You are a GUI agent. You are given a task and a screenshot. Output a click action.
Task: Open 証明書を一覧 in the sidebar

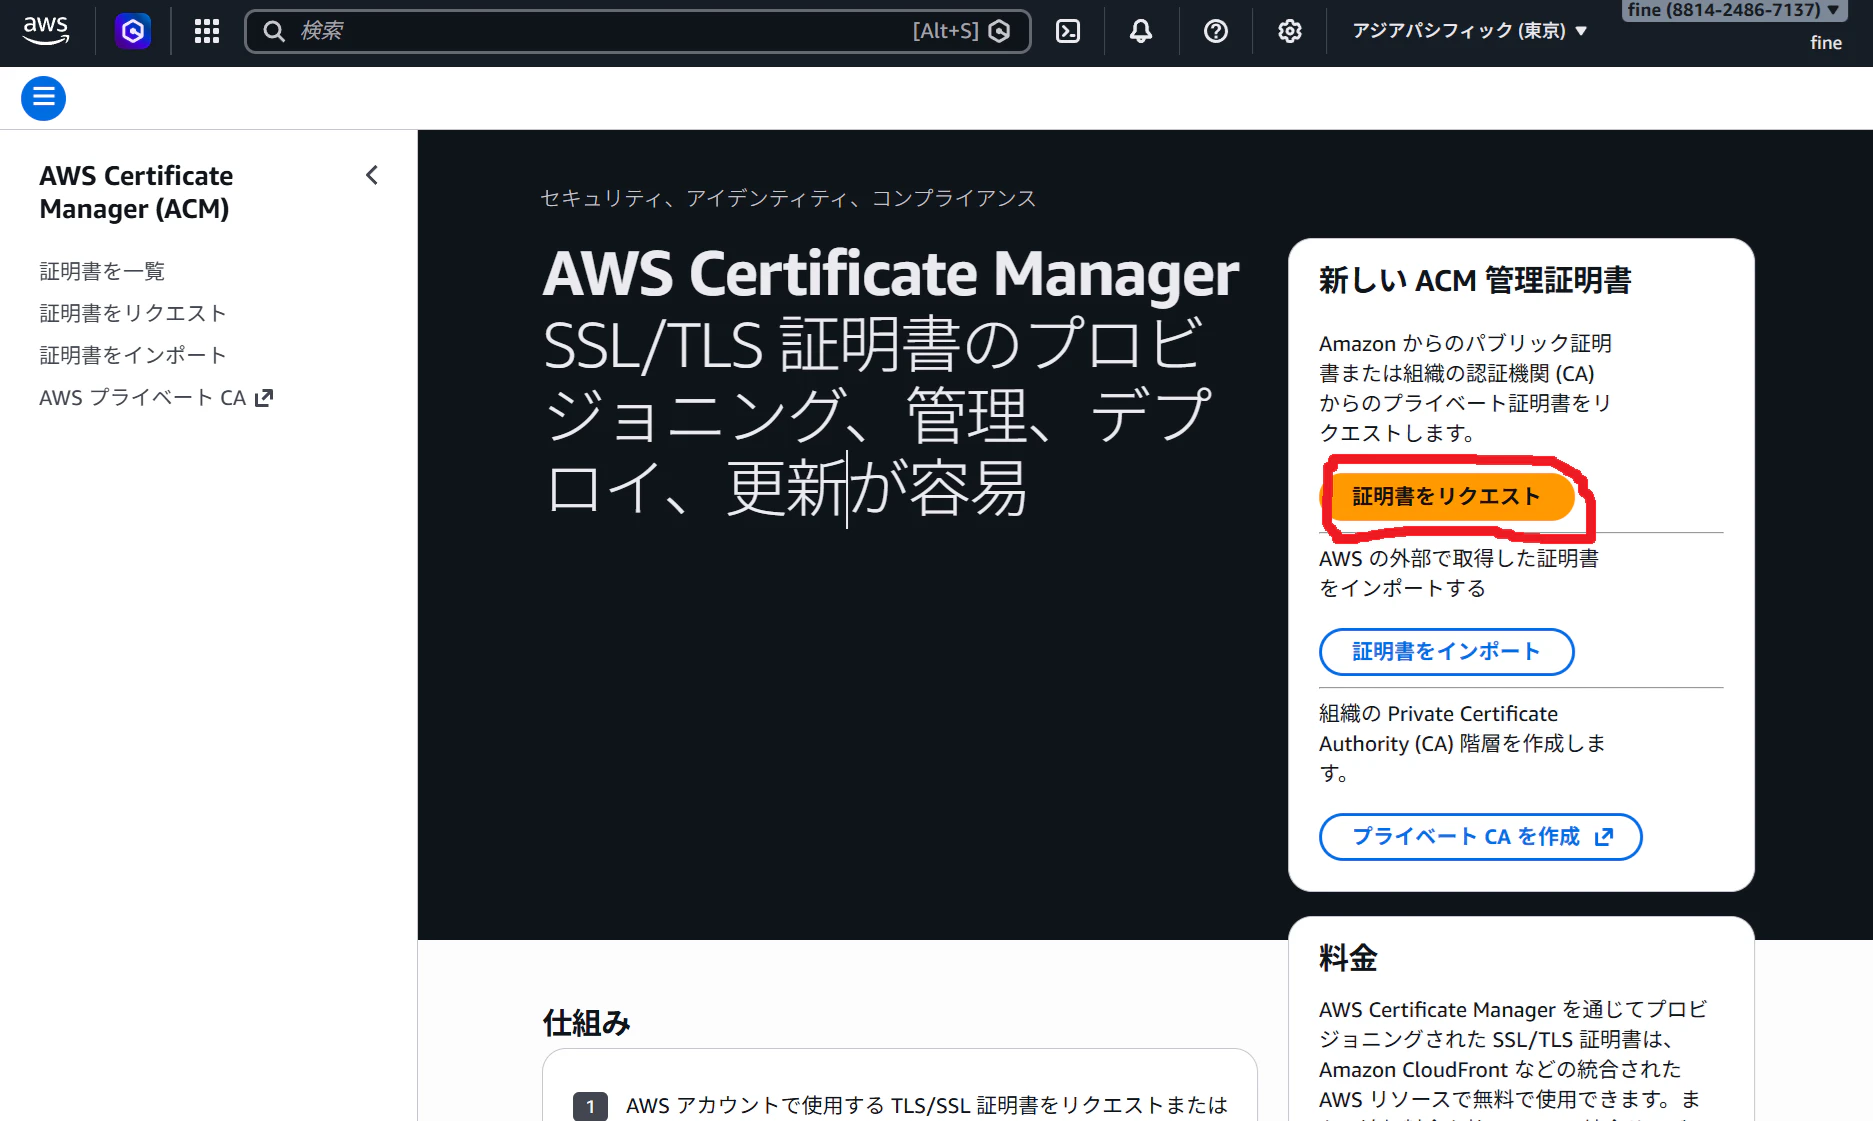(x=102, y=271)
